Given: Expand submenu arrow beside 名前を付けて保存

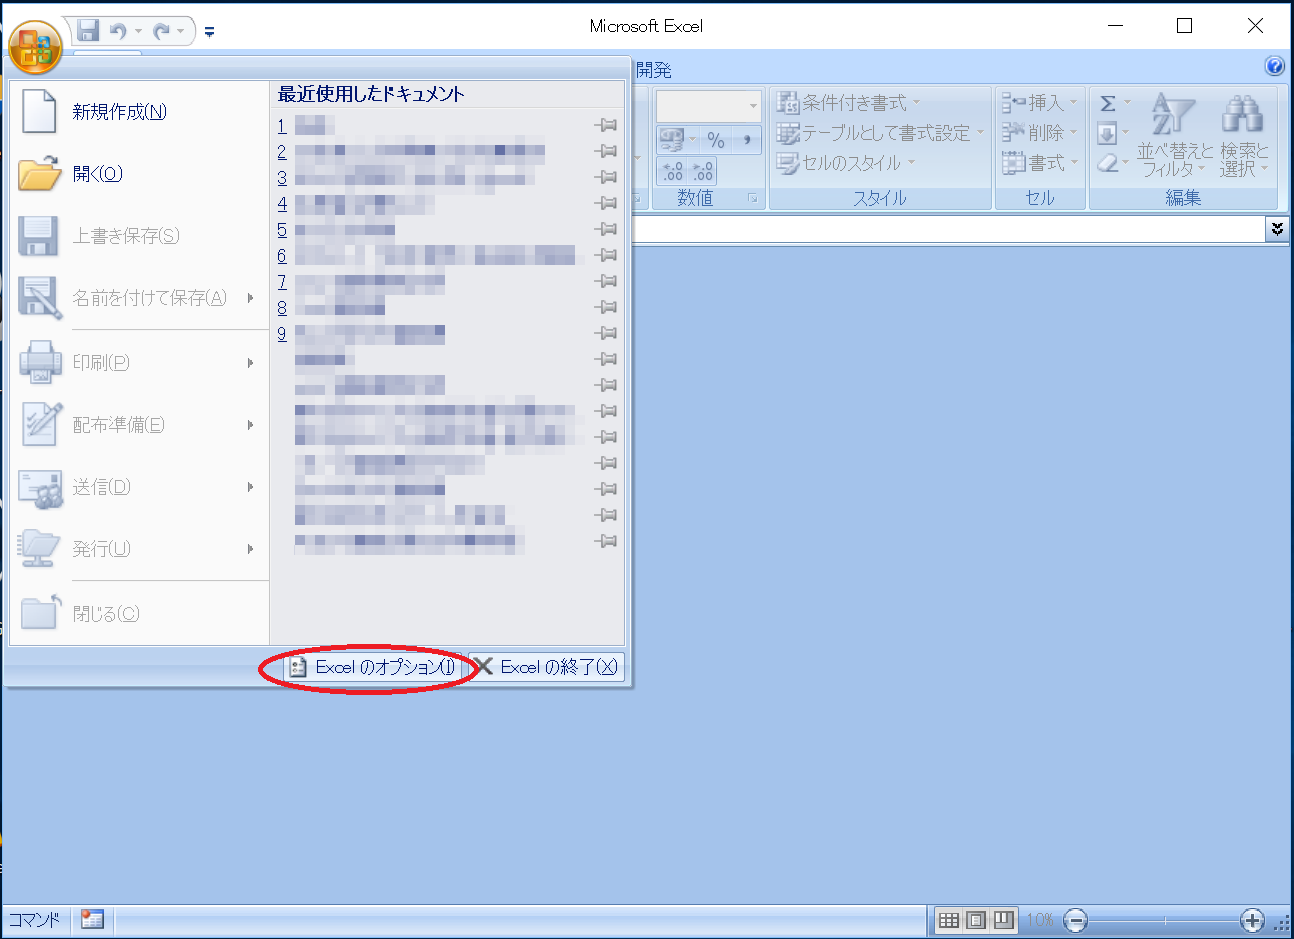Looking at the screenshot, I should [251, 297].
